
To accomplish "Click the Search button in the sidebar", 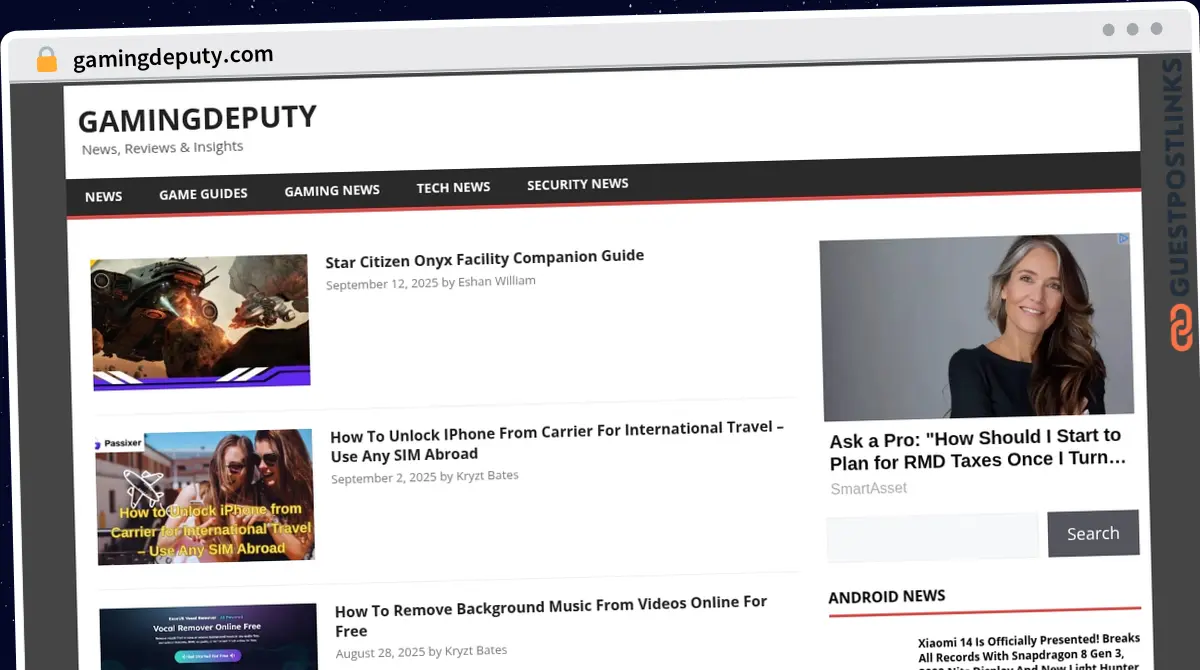I will click(x=1093, y=533).
